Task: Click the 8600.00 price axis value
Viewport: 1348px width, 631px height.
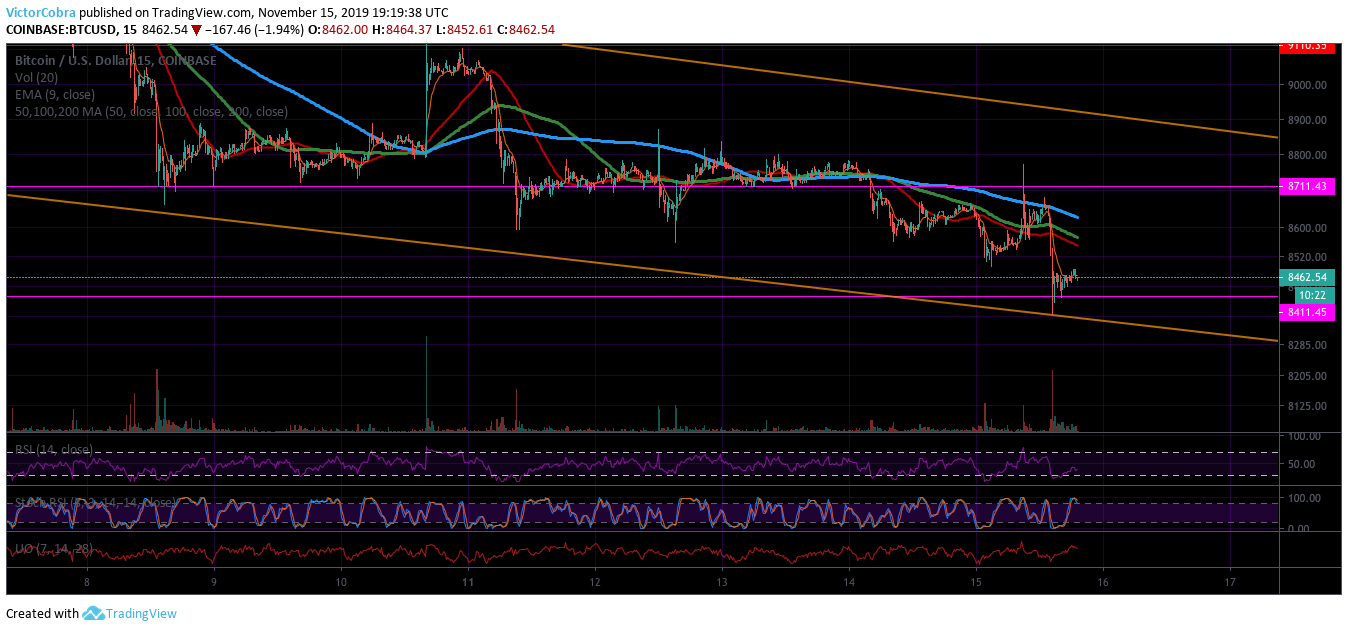Action: pyautogui.click(x=1307, y=228)
